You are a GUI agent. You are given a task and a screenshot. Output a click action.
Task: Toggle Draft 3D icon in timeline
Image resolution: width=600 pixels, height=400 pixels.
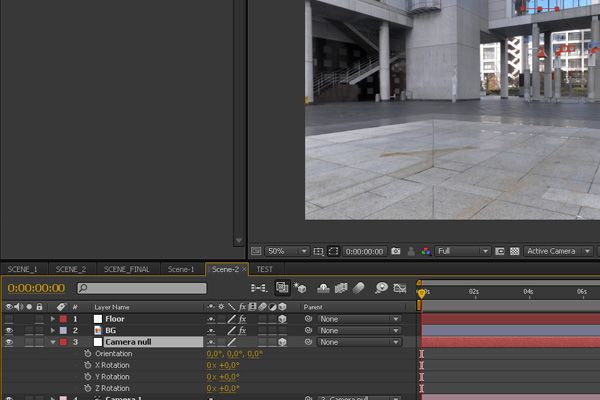tap(300, 287)
